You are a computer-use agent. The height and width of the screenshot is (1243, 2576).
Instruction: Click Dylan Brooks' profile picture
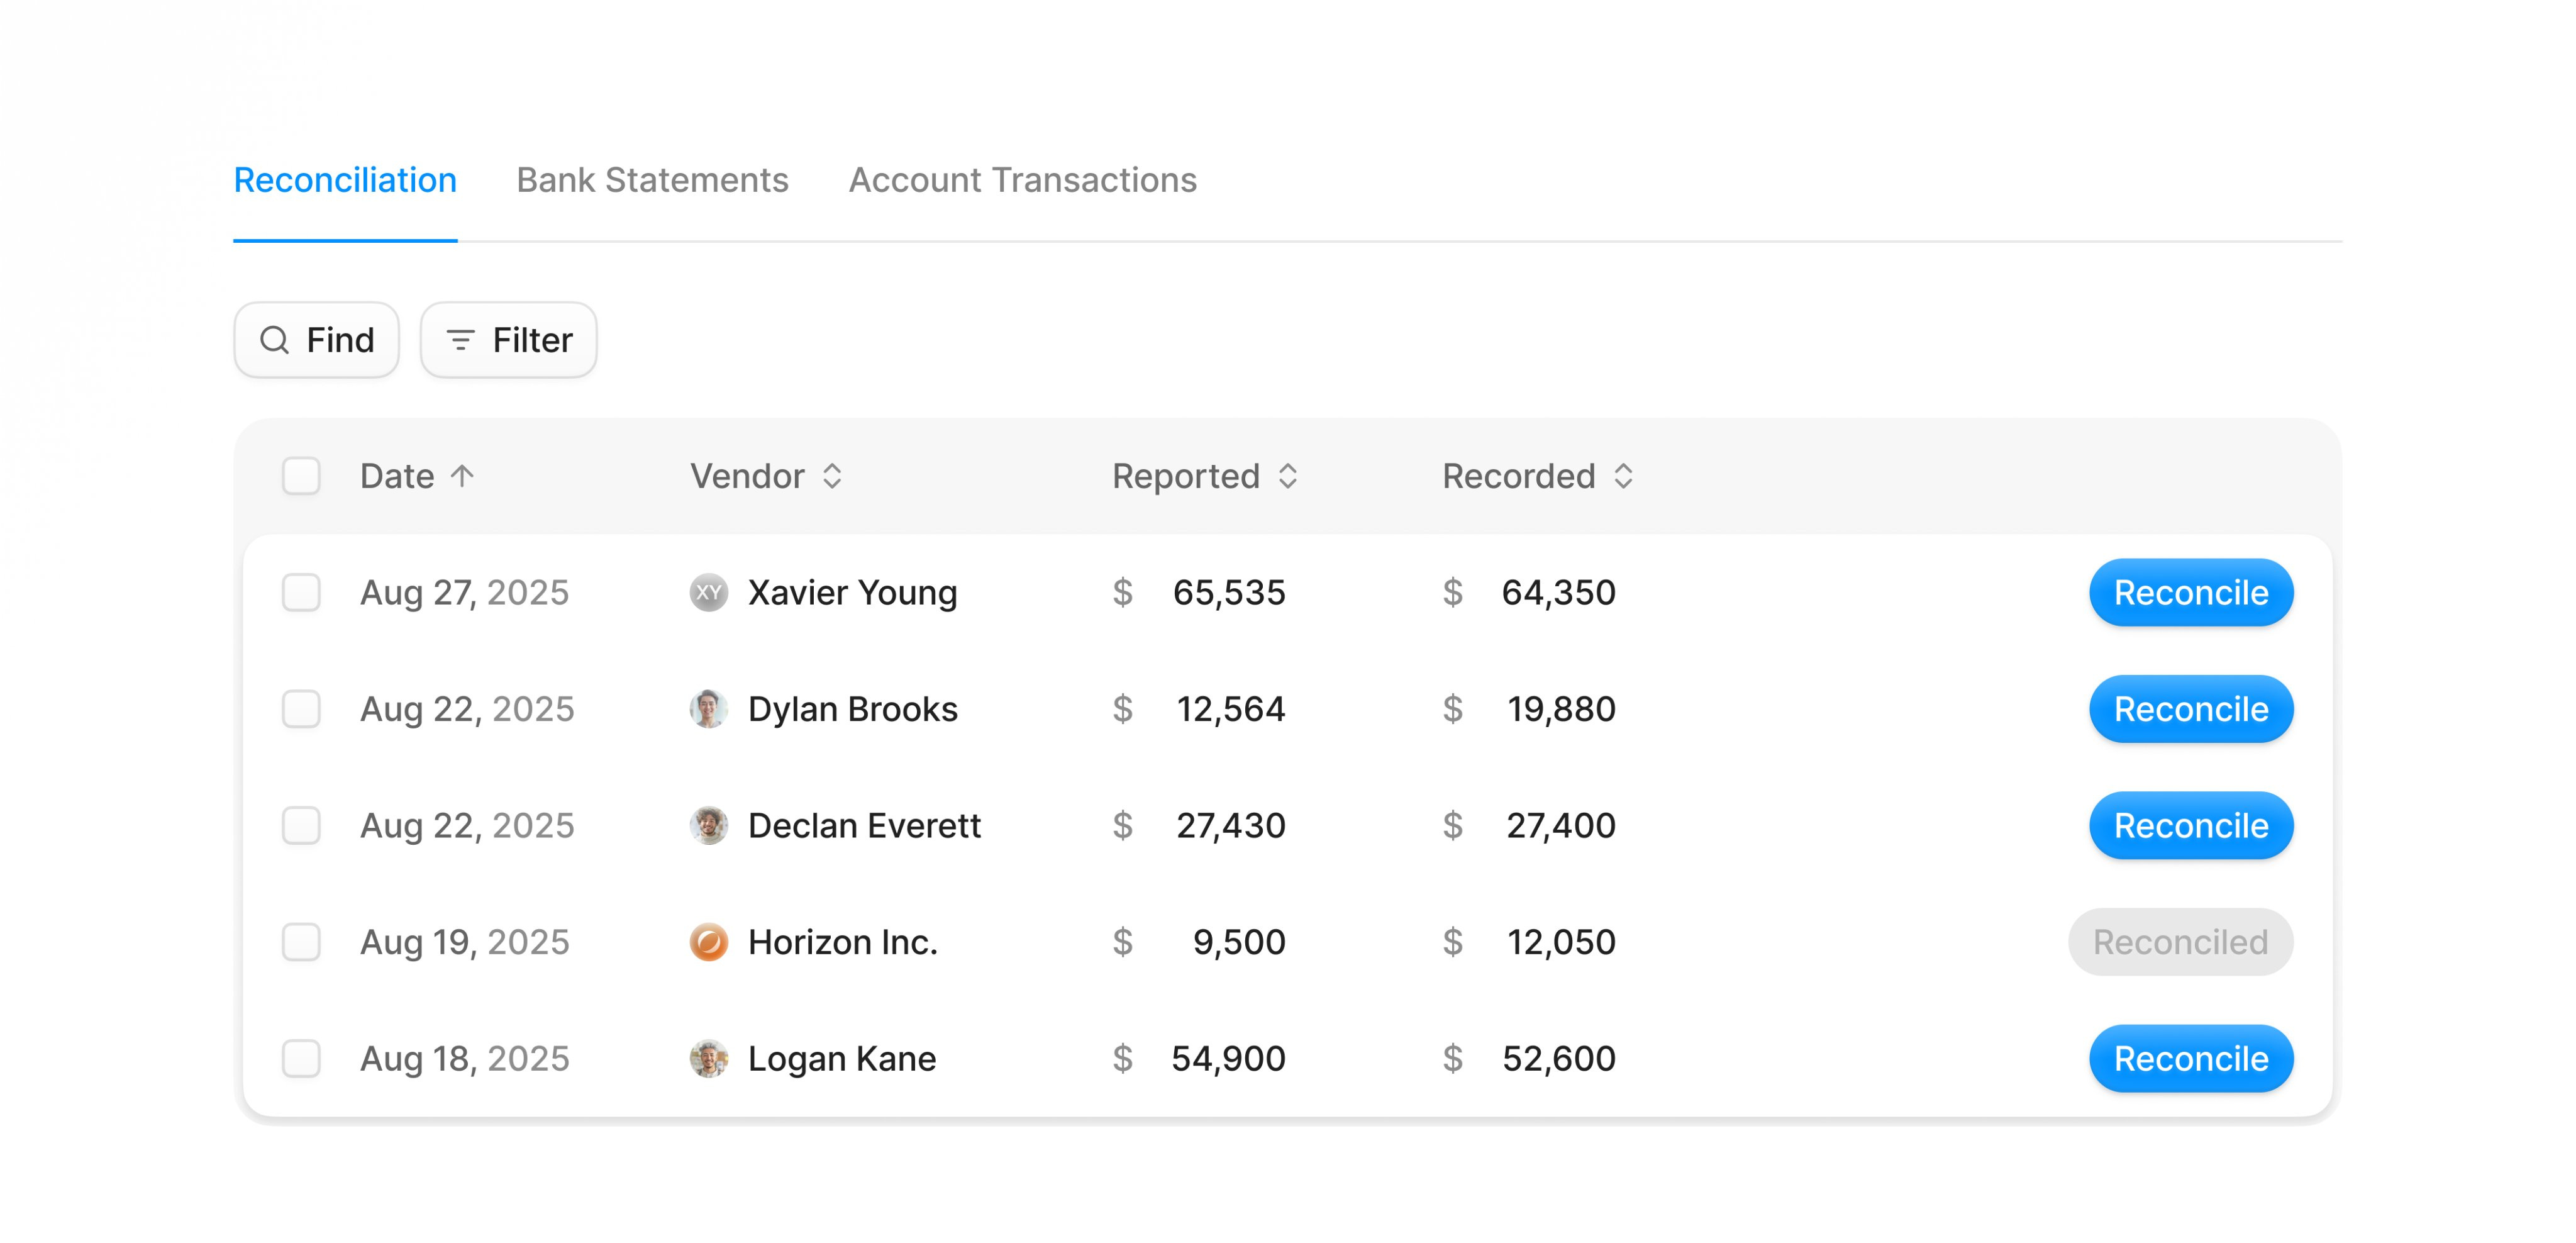(x=709, y=709)
